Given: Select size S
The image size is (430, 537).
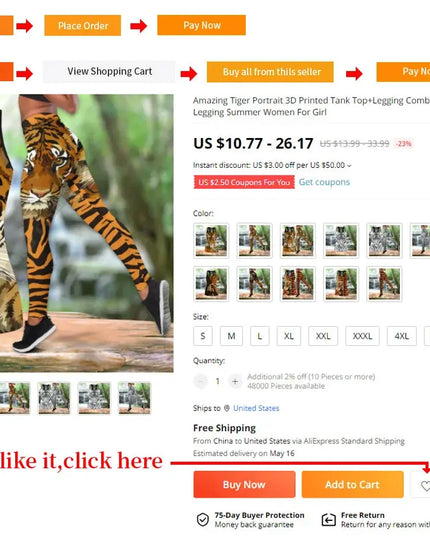Looking at the screenshot, I should pyautogui.click(x=203, y=336).
